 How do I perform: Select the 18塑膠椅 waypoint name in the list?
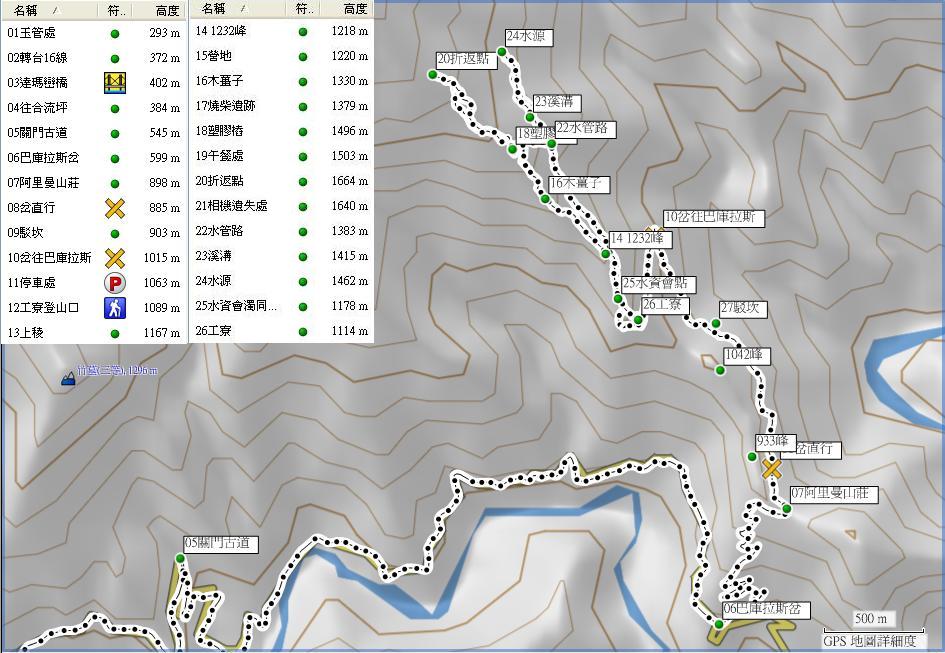[x=219, y=131]
